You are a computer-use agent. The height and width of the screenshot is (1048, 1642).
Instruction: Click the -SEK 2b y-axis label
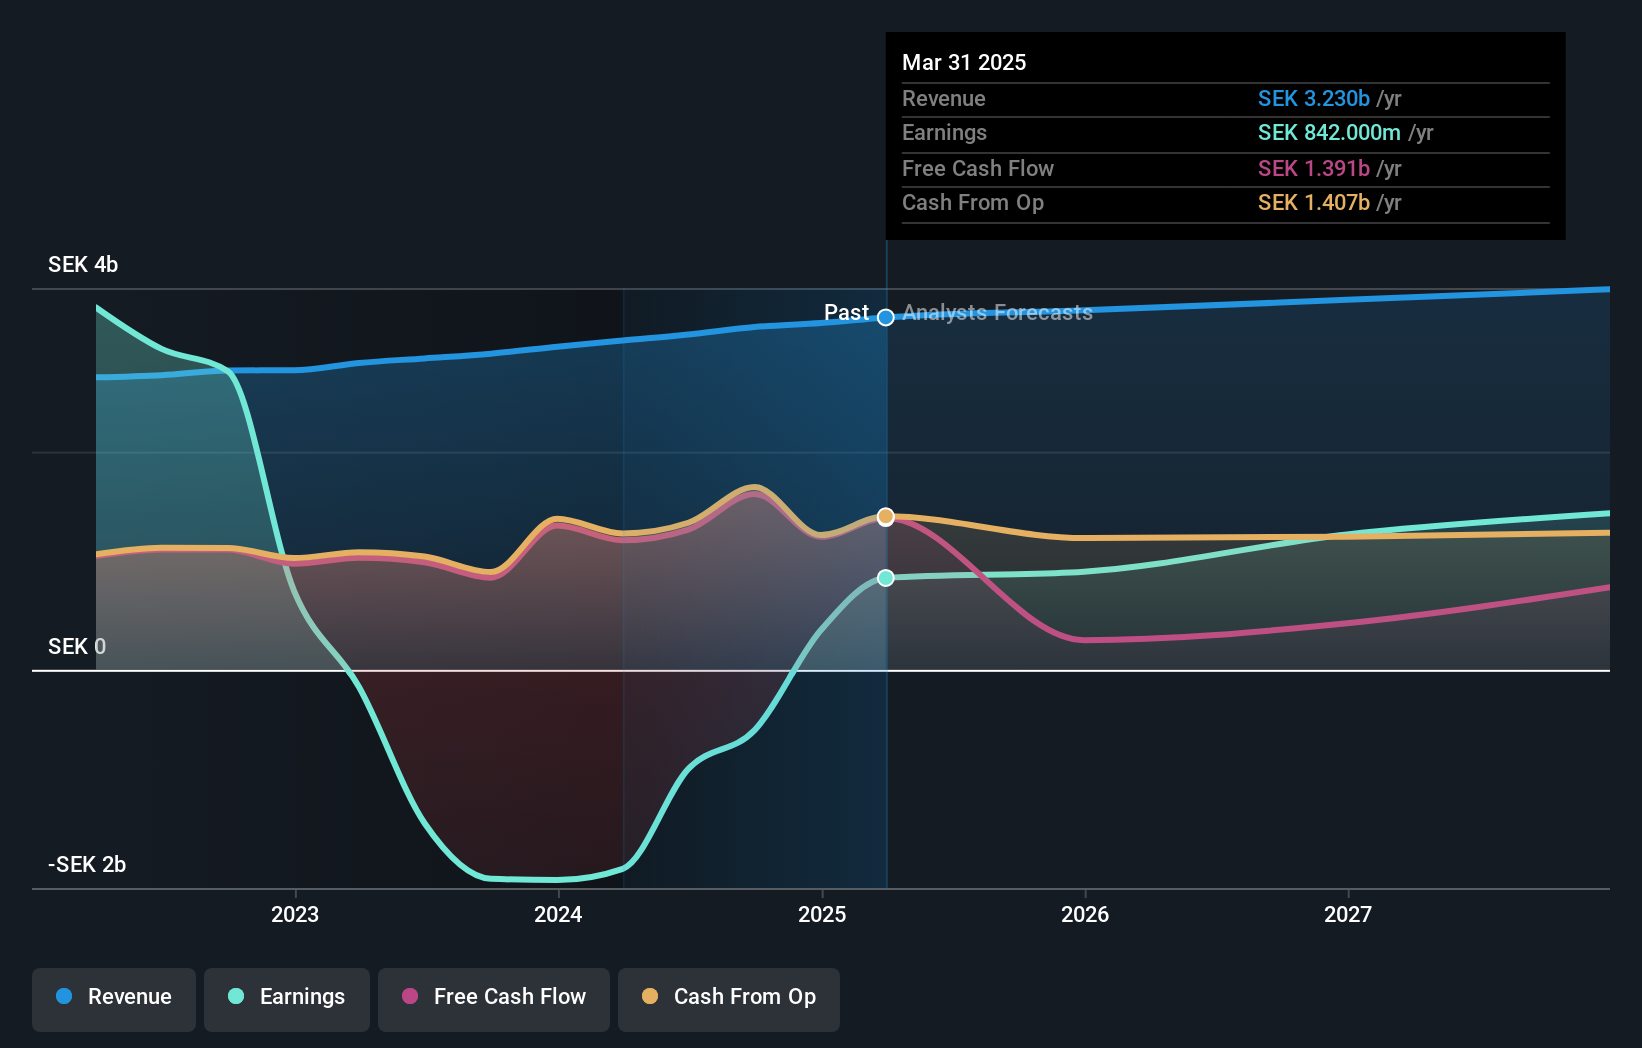[87, 865]
